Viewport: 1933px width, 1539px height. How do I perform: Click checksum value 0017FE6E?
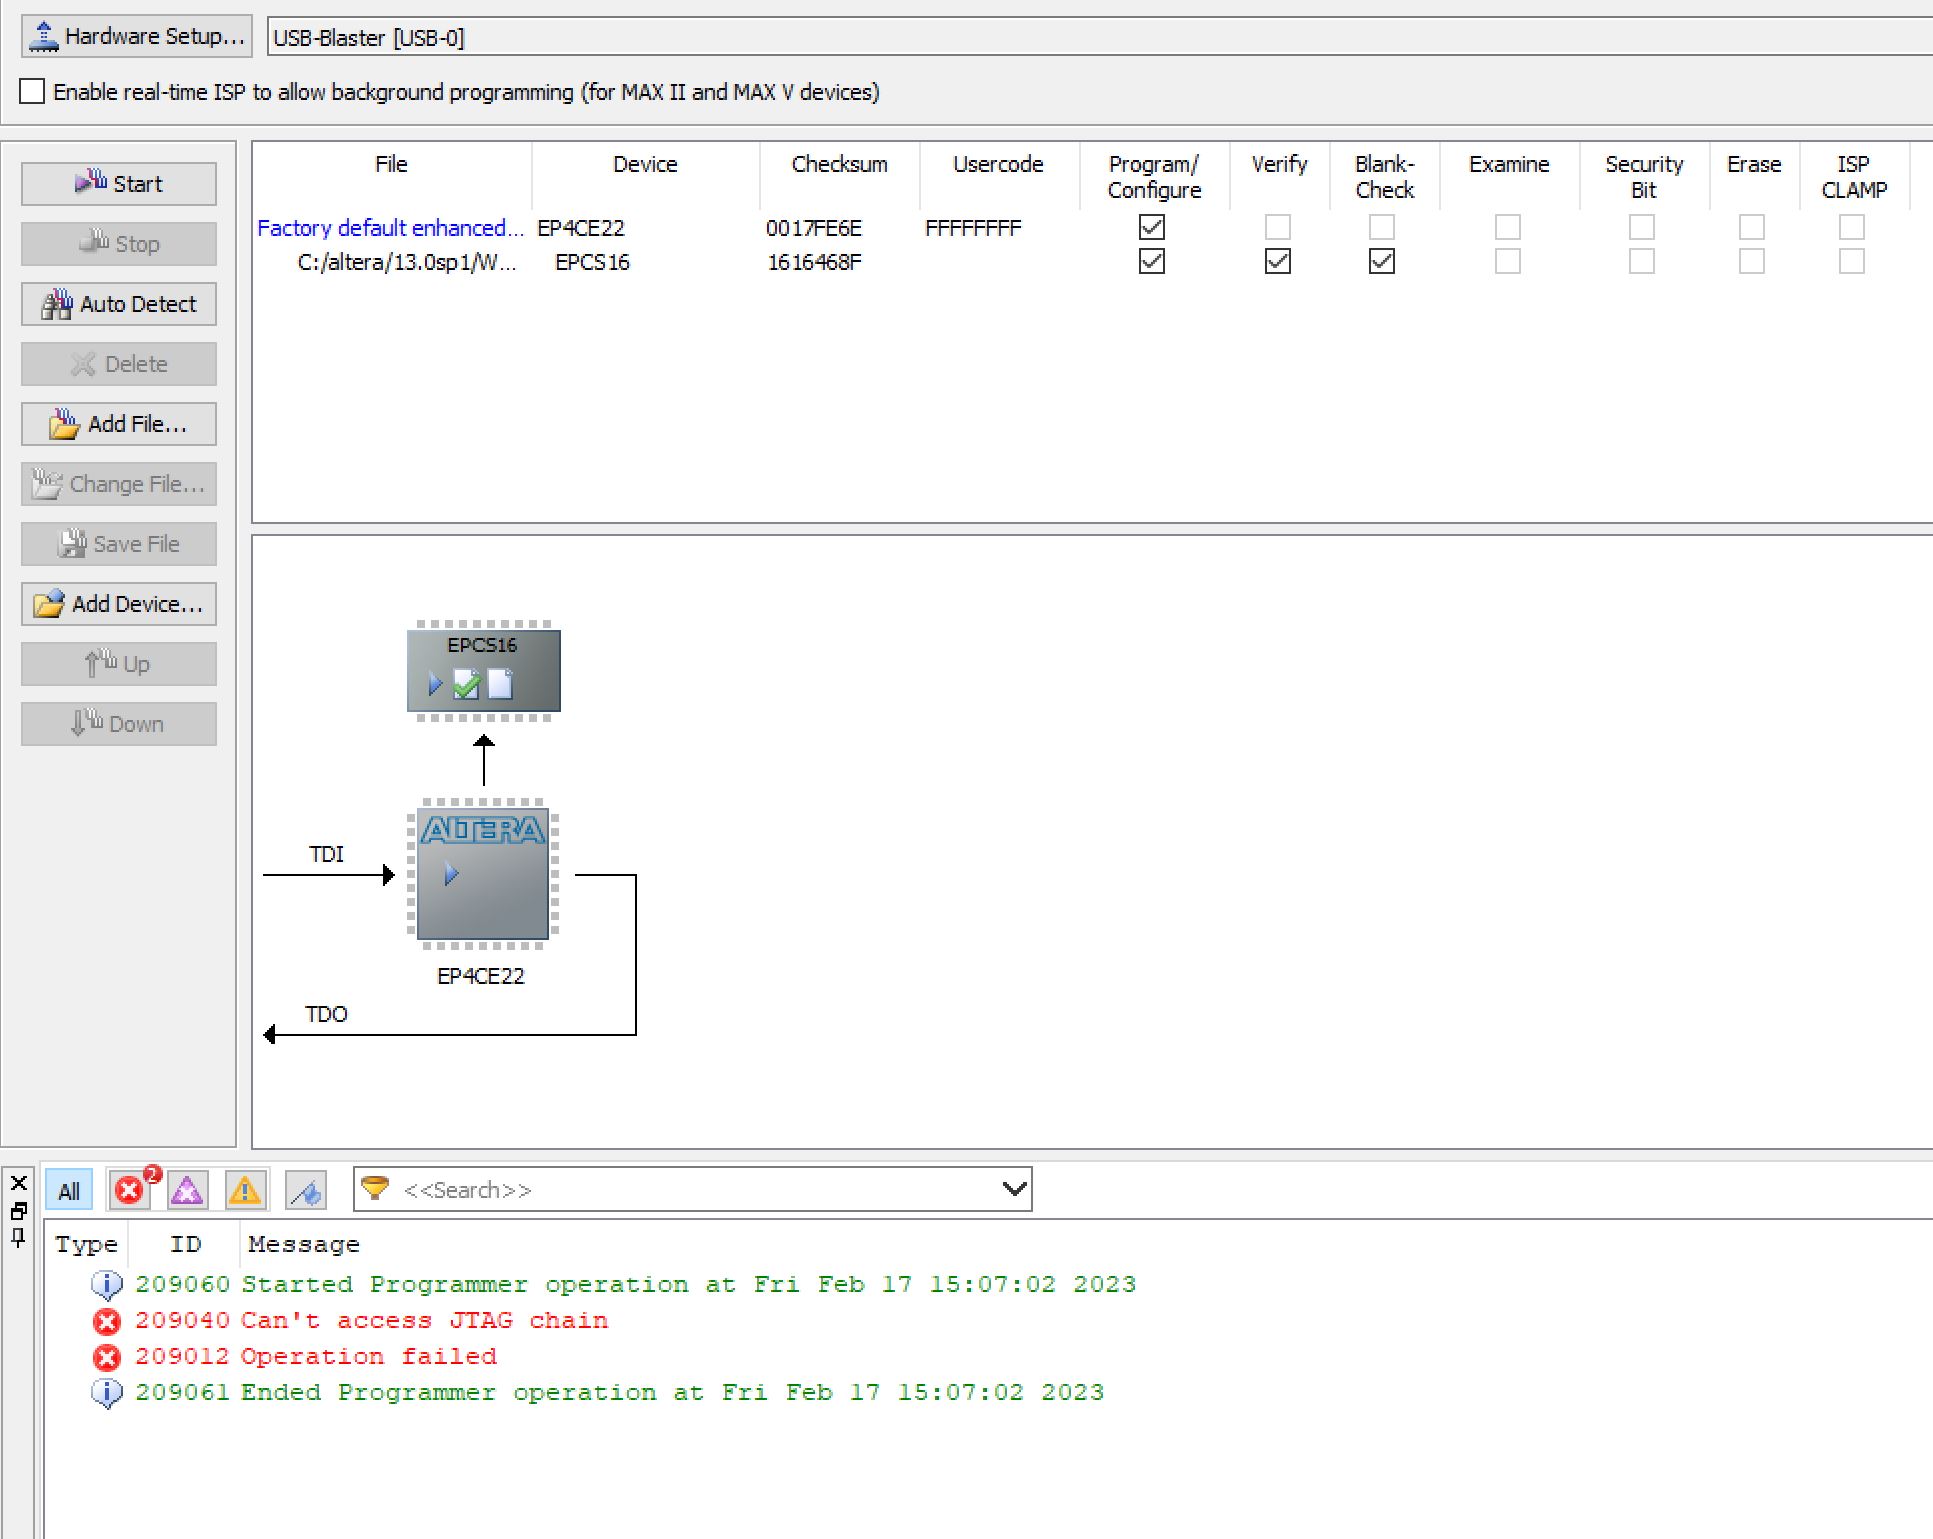coord(813,228)
